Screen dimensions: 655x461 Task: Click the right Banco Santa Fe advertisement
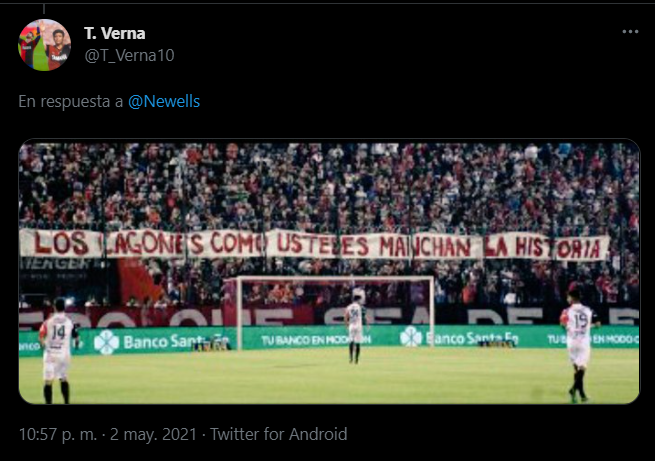[460, 337]
